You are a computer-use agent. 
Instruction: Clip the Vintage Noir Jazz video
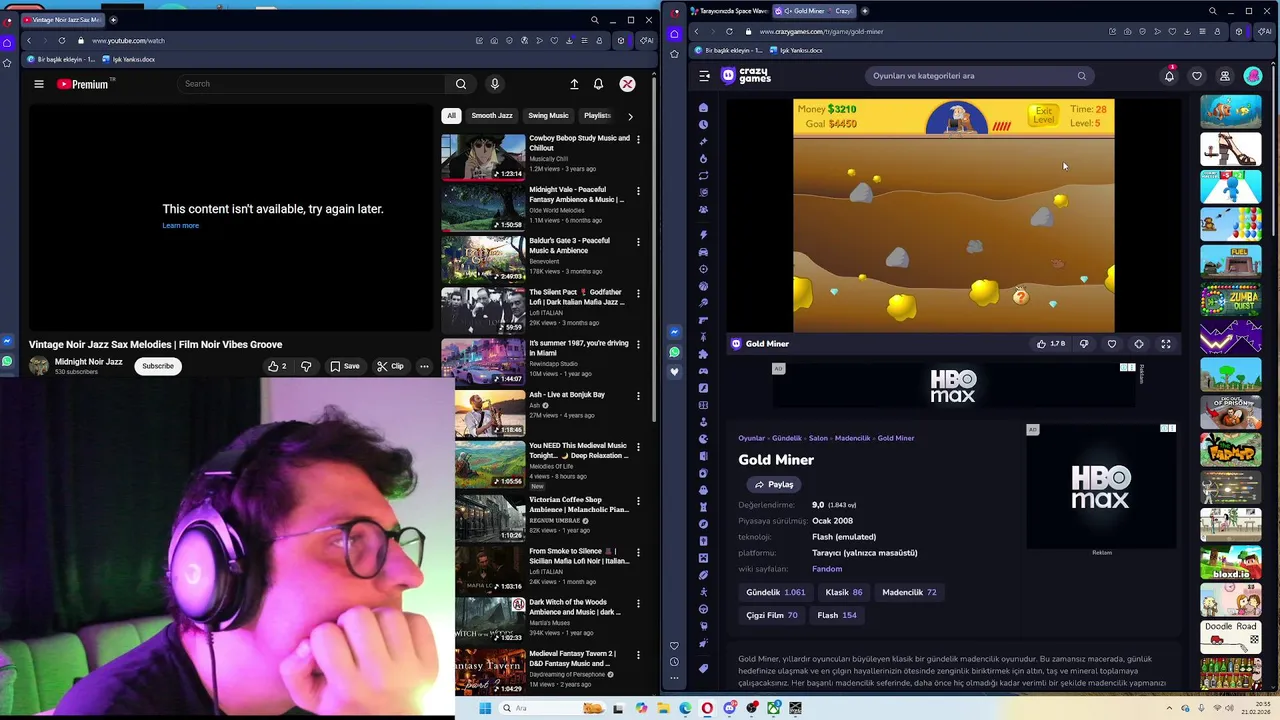pyautogui.click(x=390, y=366)
